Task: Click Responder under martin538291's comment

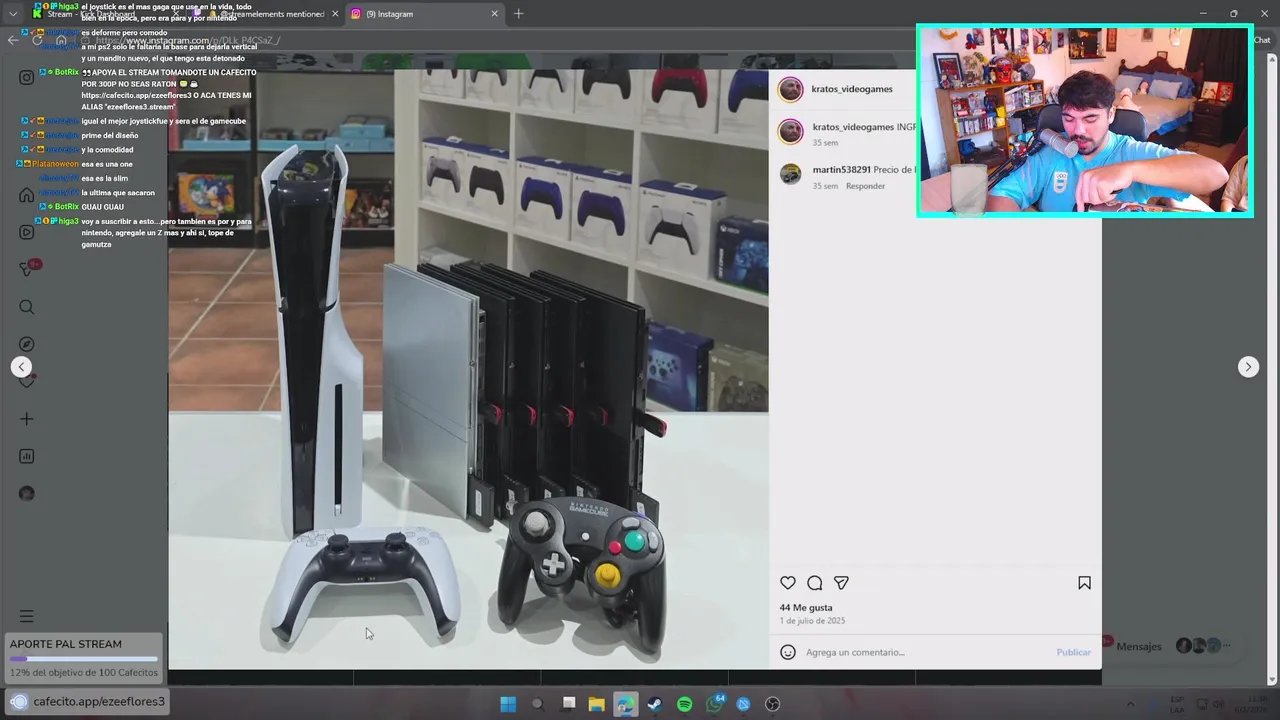Action: 865,186
